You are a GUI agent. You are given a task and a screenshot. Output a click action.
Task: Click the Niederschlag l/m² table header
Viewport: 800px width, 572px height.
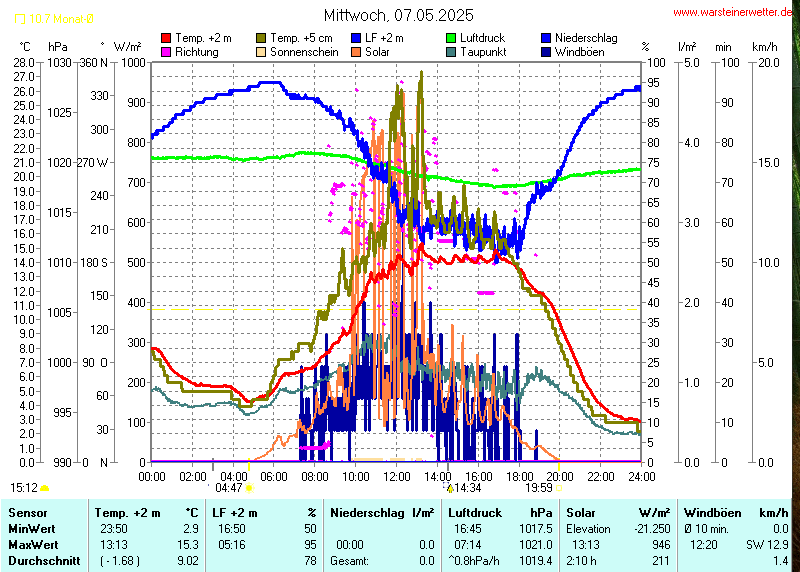click(x=382, y=513)
